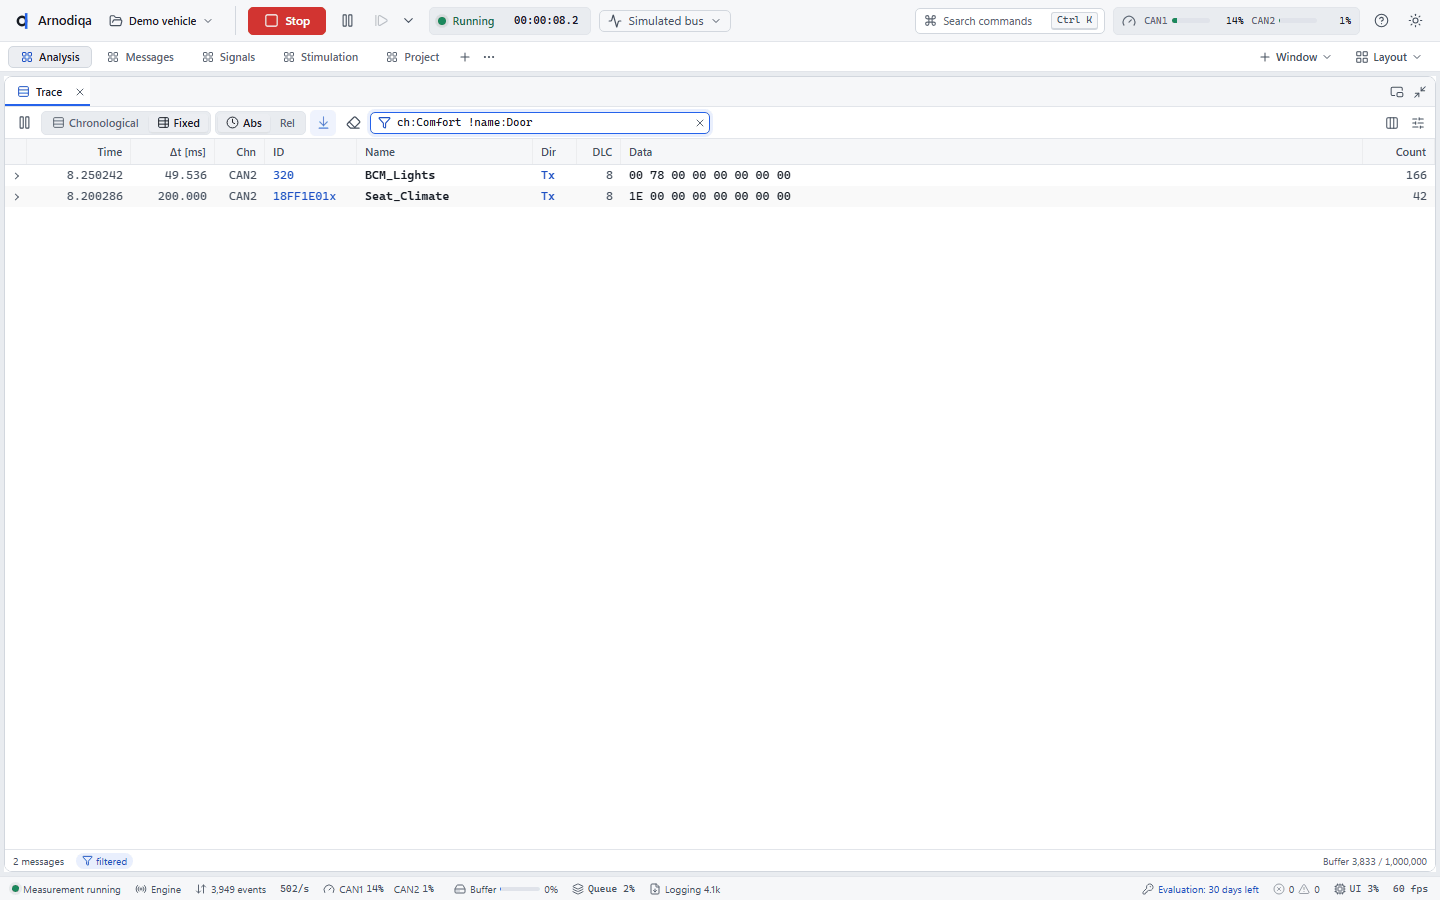Switch trace to Chronological mode
This screenshot has width=1440, height=900.
[96, 123]
